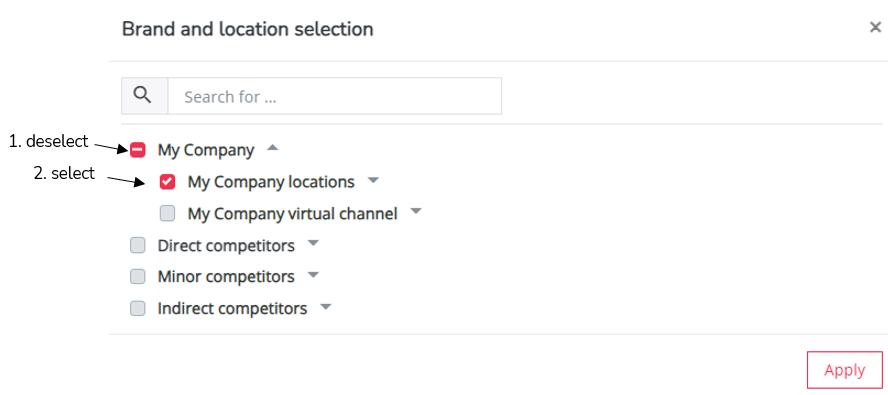
Task: Apply the brand and location selection
Action: 844,370
